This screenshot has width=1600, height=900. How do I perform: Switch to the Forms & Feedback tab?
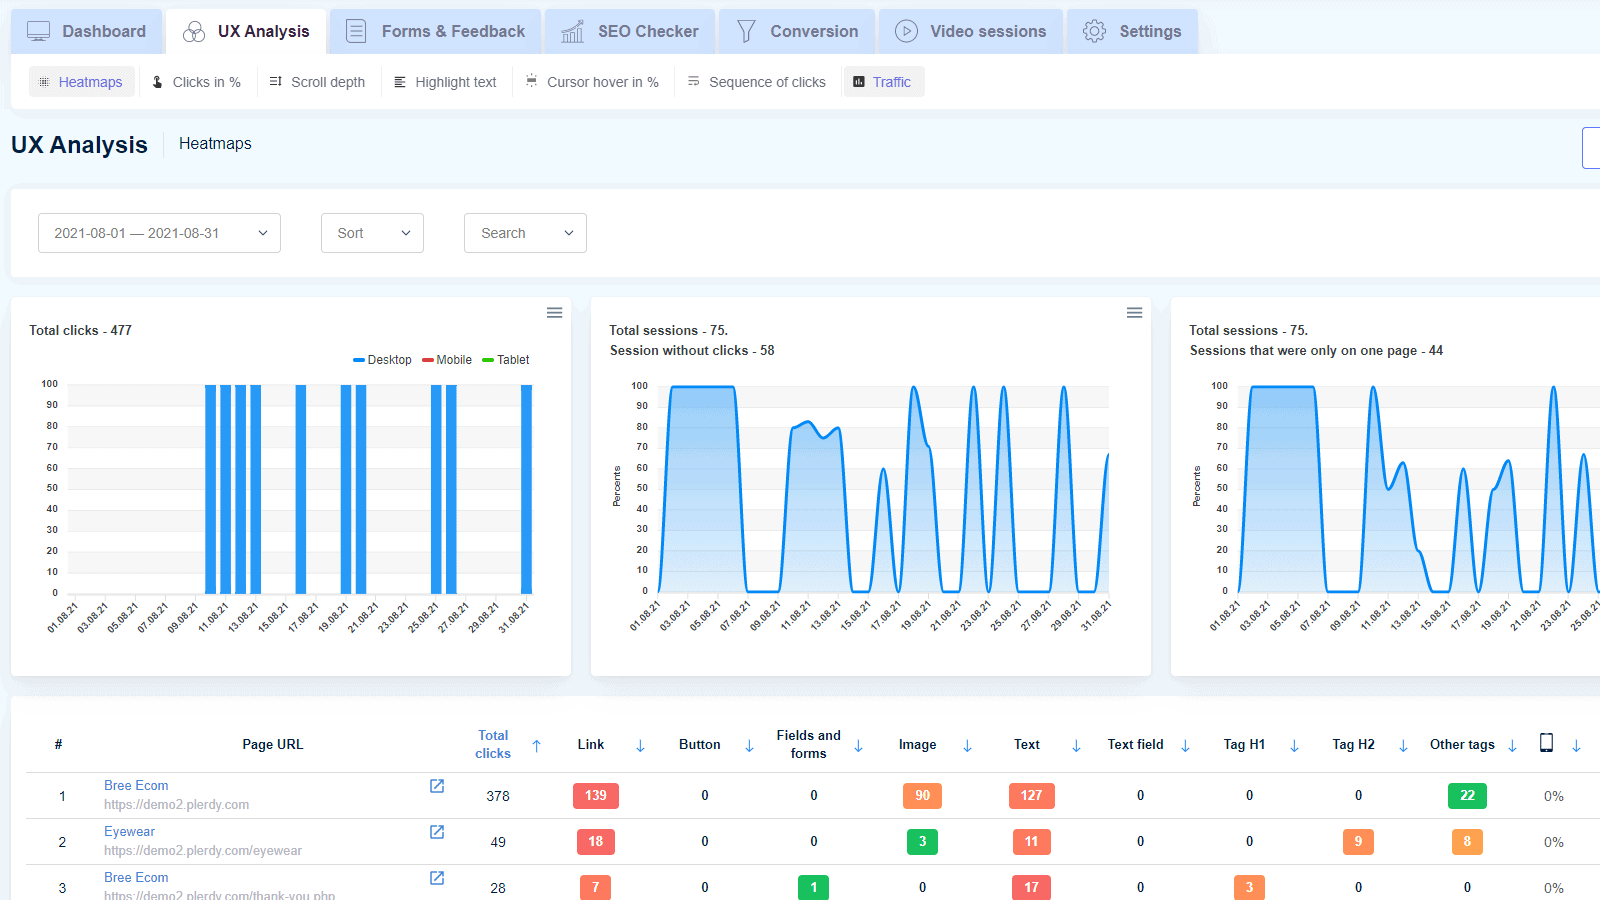435,31
